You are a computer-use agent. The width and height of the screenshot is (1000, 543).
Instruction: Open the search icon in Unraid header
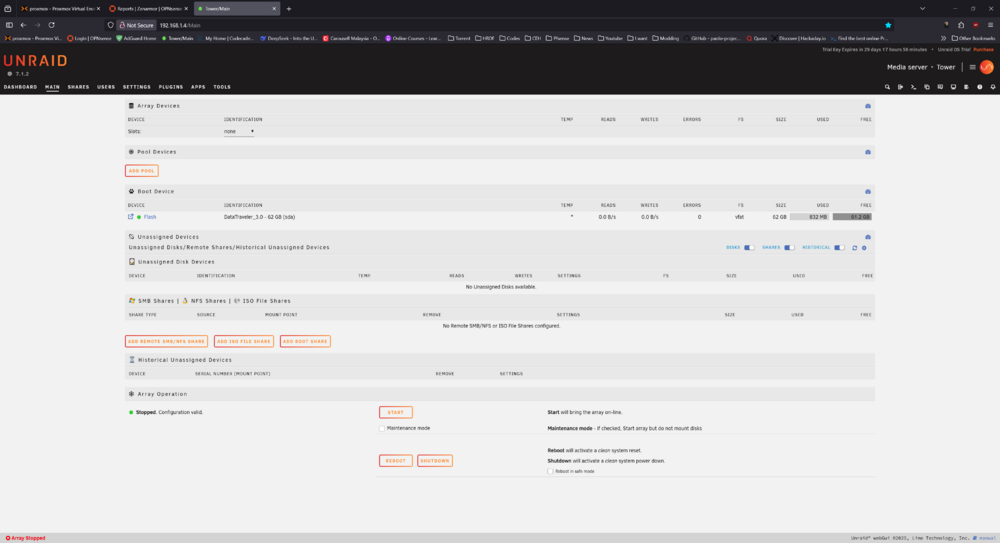click(x=887, y=87)
